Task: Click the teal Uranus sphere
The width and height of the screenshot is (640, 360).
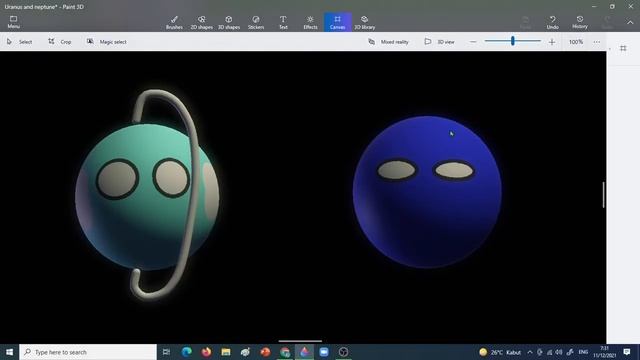Action: coord(147,196)
